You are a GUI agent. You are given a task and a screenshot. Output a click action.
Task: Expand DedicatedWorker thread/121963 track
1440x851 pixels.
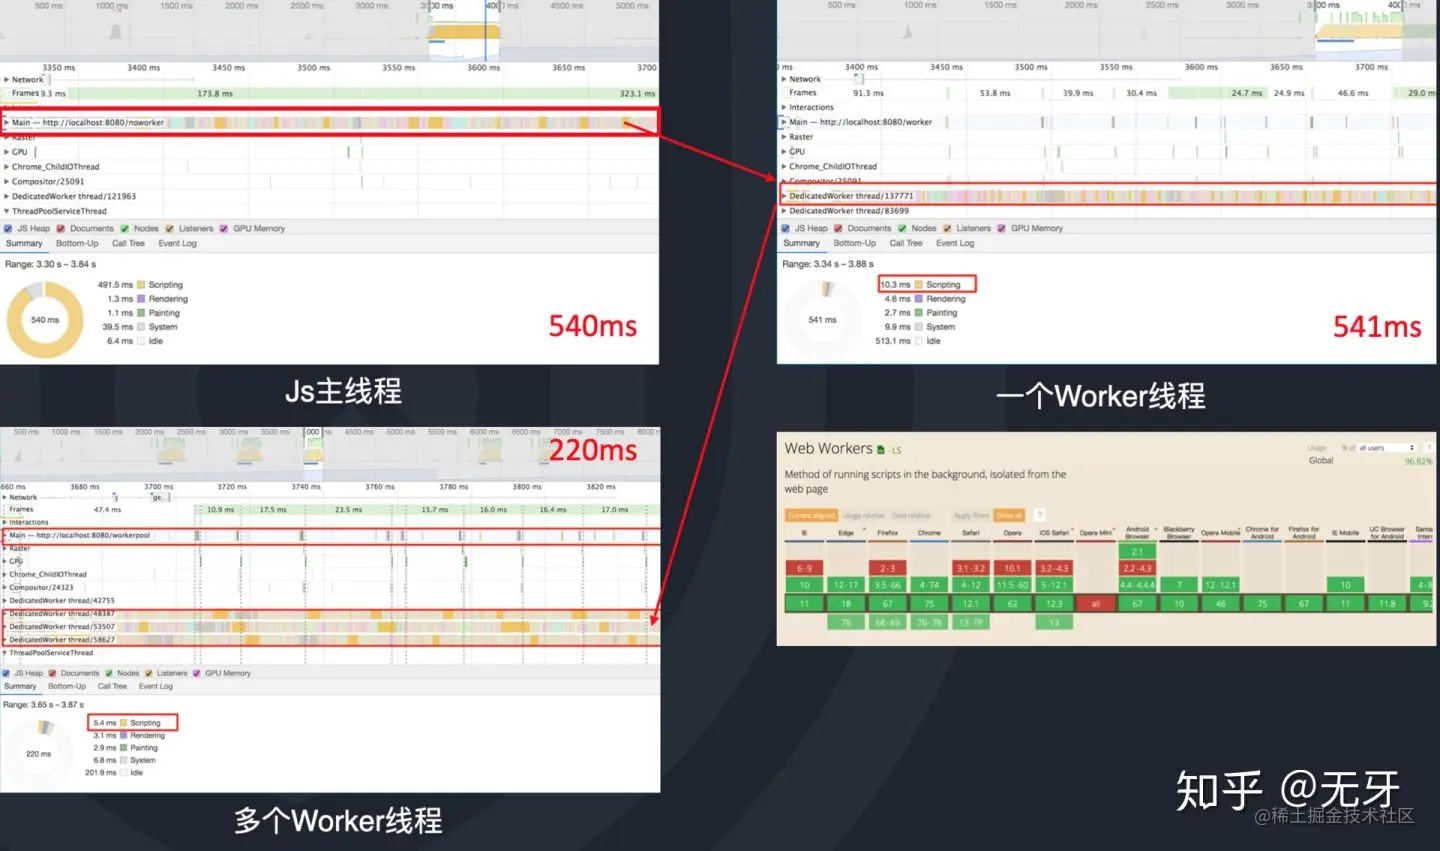click(6, 196)
